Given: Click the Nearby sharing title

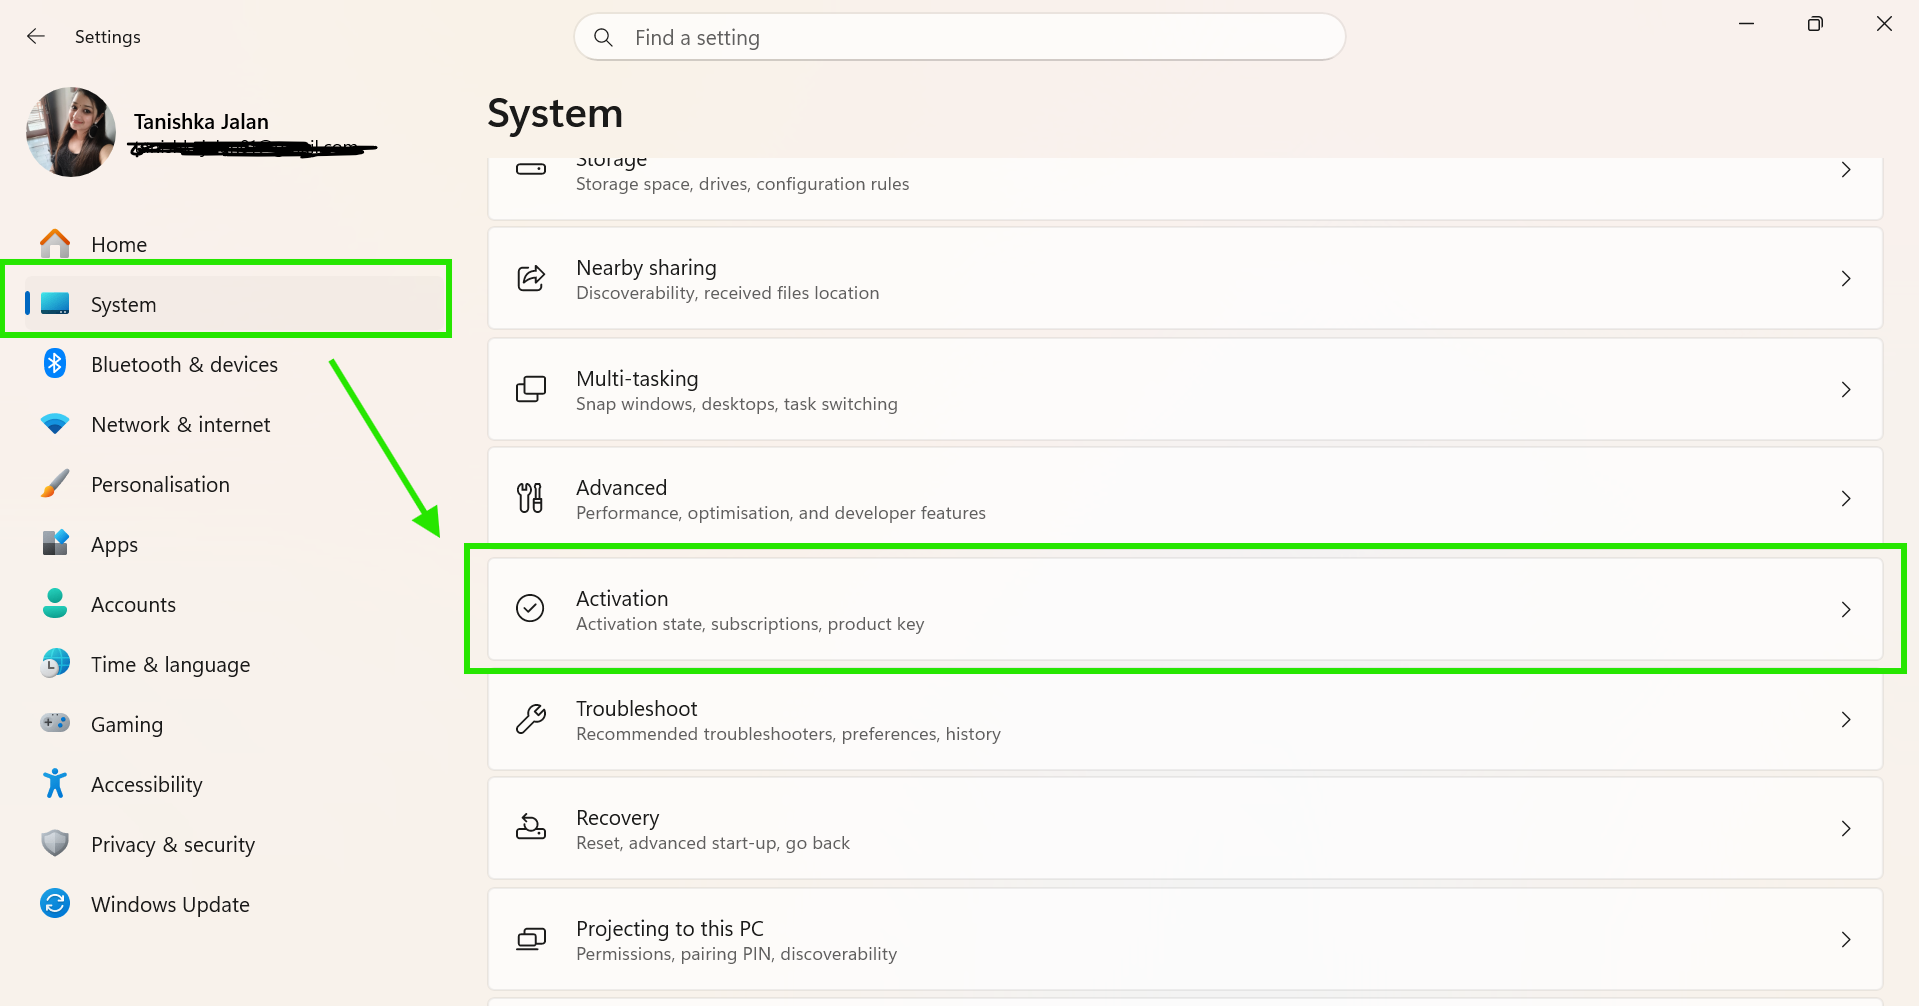Looking at the screenshot, I should tap(646, 268).
